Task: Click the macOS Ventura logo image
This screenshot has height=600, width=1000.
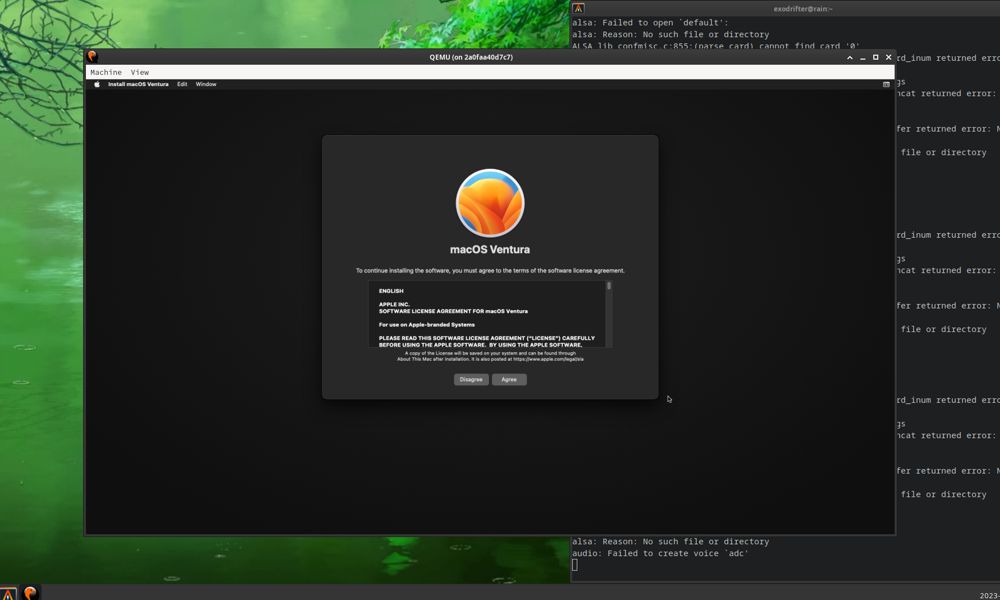Action: click(490, 203)
